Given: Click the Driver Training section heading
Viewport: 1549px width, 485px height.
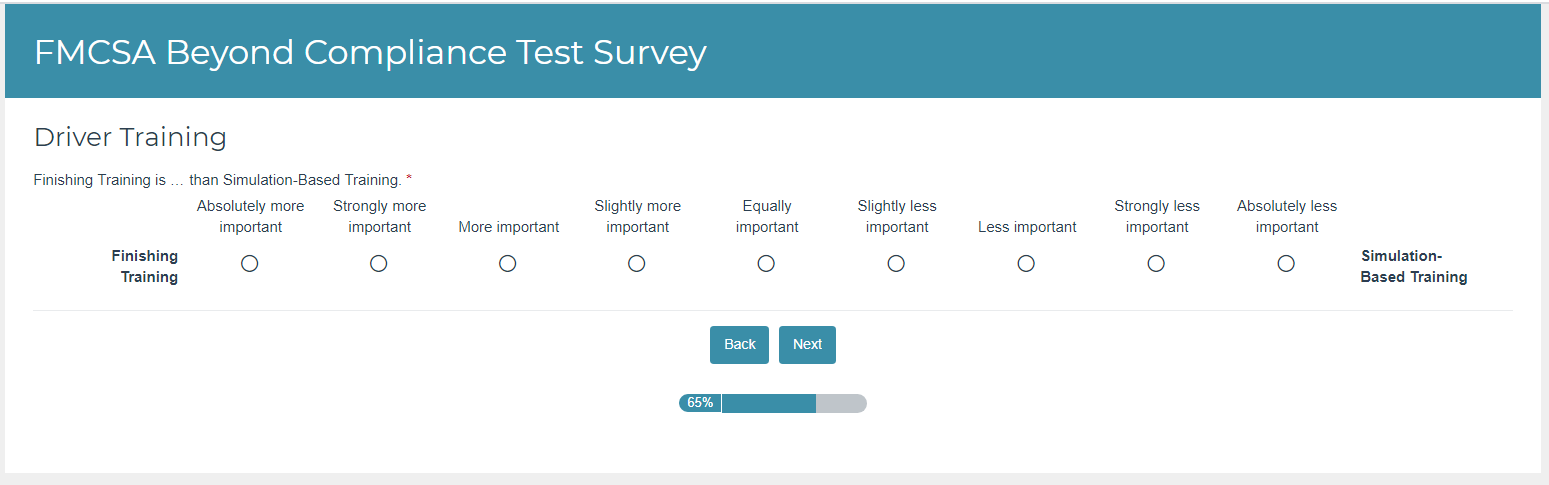Looking at the screenshot, I should tap(130, 137).
